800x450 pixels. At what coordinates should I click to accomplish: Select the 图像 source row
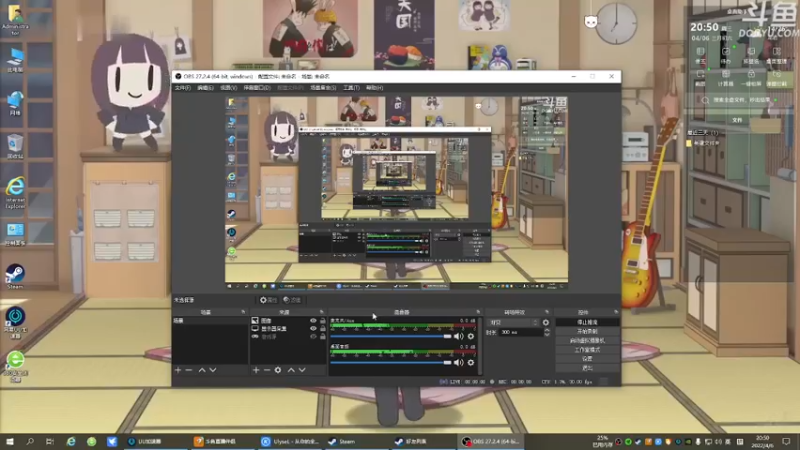[x=288, y=321]
